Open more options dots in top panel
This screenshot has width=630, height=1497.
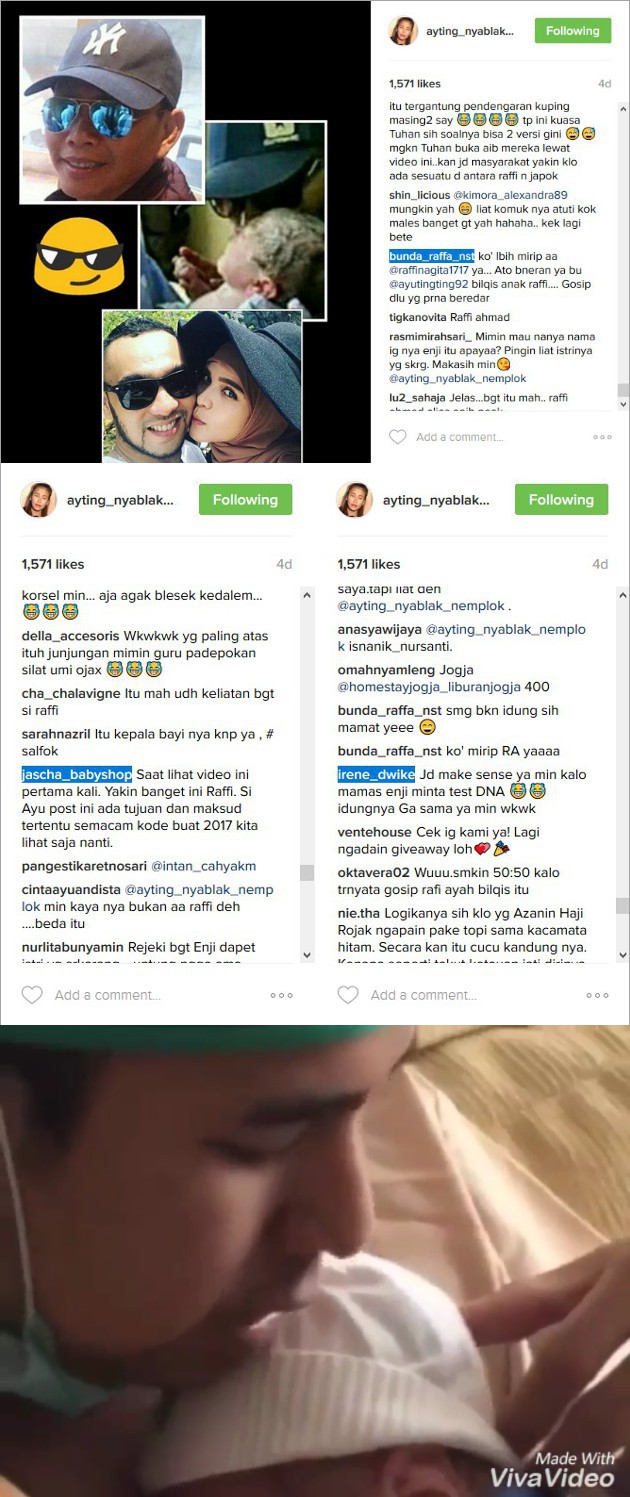602,437
